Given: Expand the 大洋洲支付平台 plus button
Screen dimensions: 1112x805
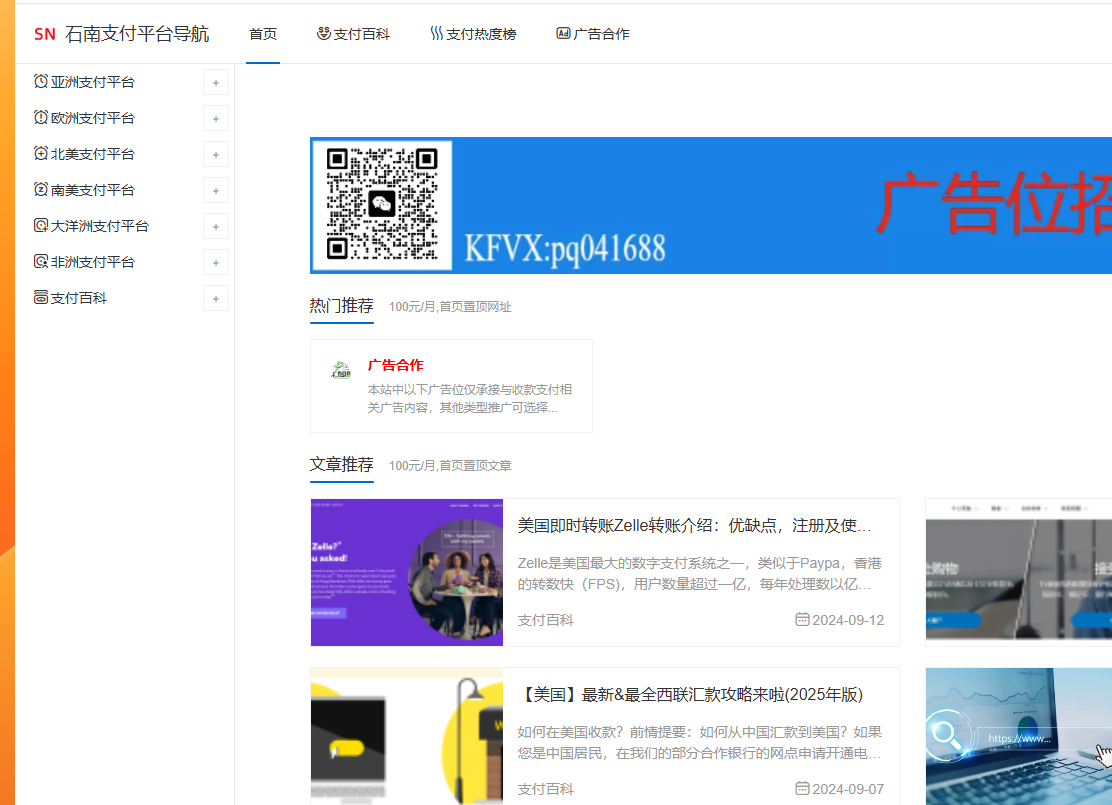Looking at the screenshot, I should pos(216,227).
